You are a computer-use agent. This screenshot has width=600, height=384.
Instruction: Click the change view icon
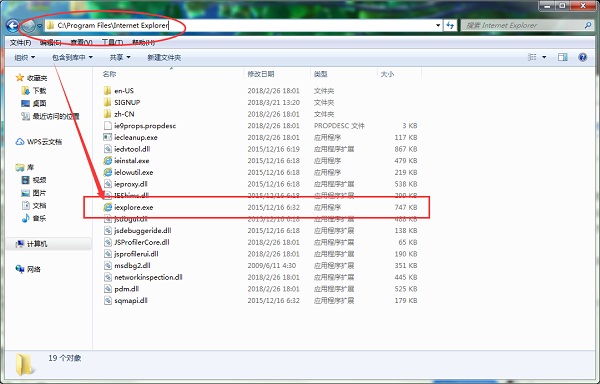point(532,57)
